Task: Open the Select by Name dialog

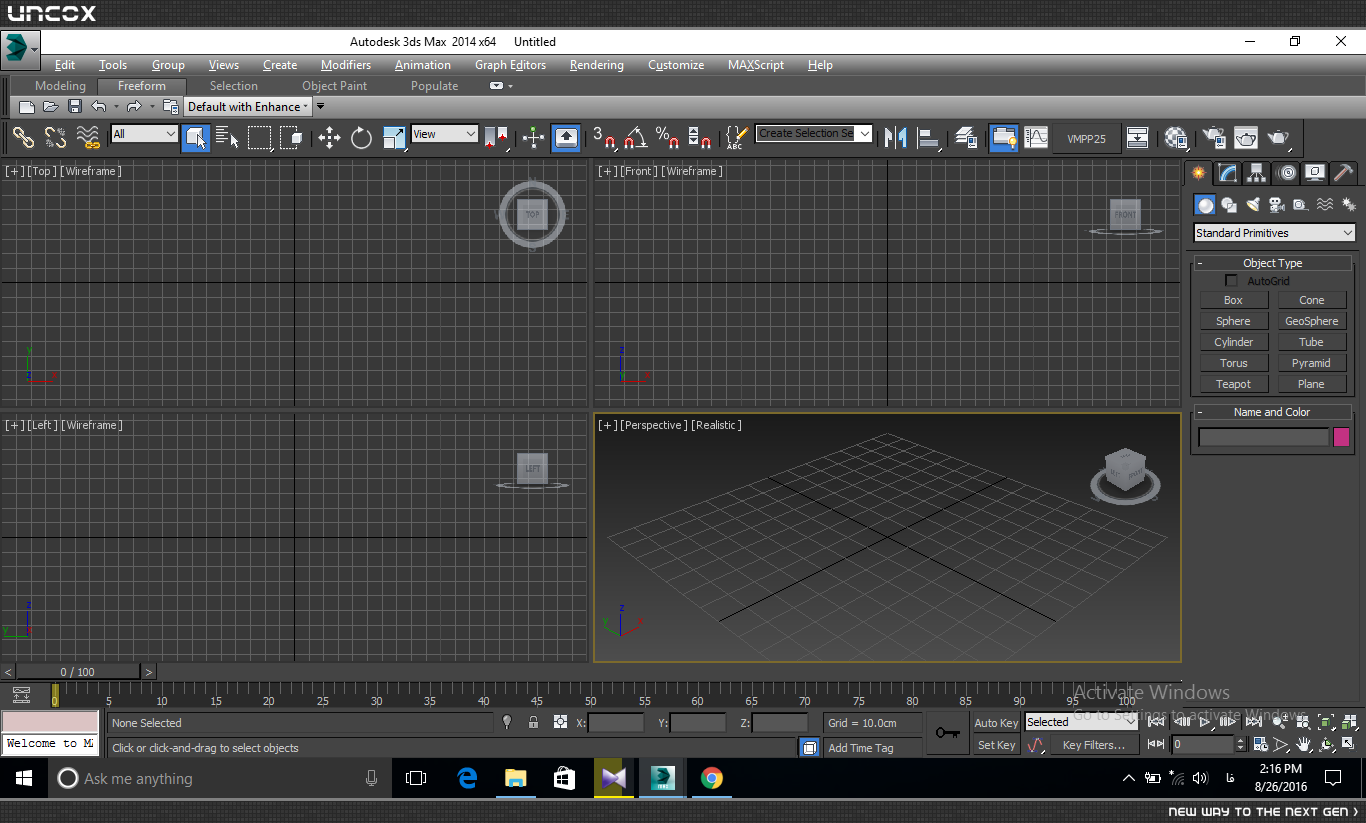Action: click(228, 138)
